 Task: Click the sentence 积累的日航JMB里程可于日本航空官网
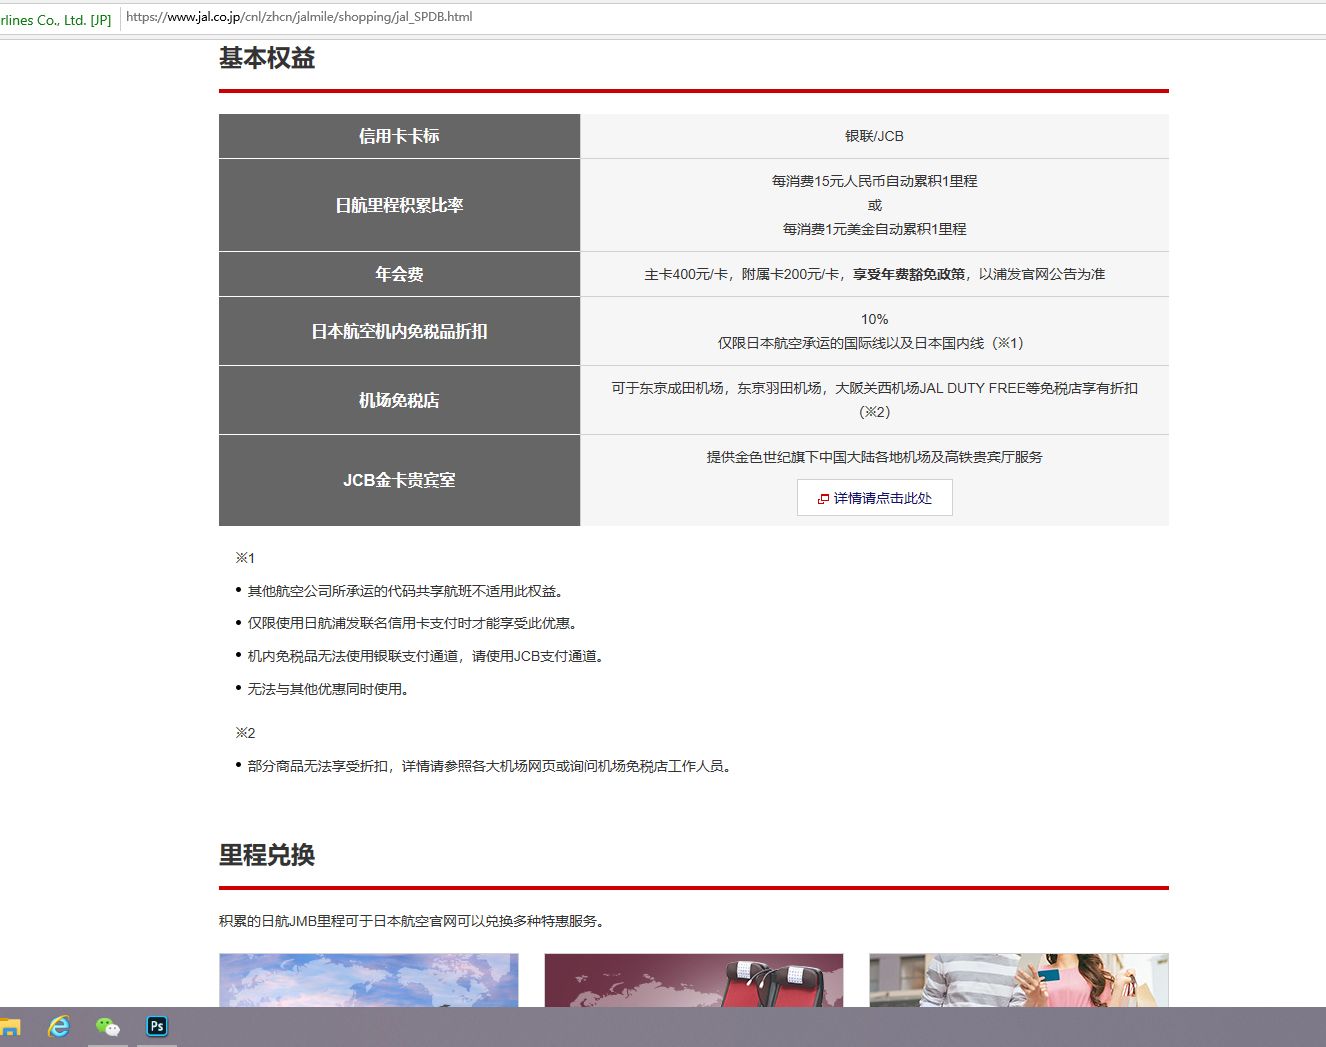(x=412, y=921)
